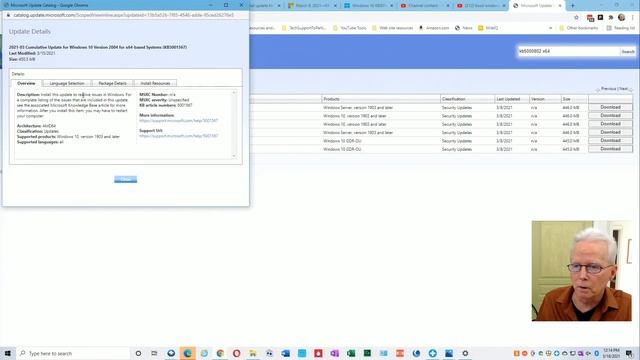The image size is (640, 360).
Task: Open File Explorer from the taskbar
Action: 253,353
